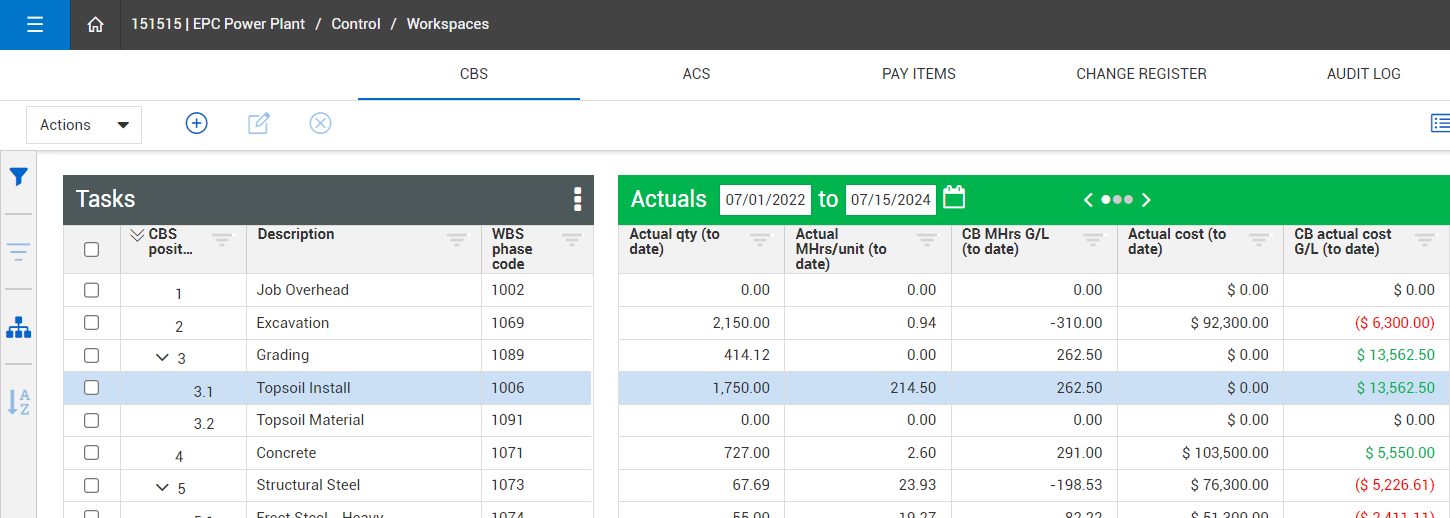Open the Actions dropdown
1450x518 pixels.
(84, 125)
